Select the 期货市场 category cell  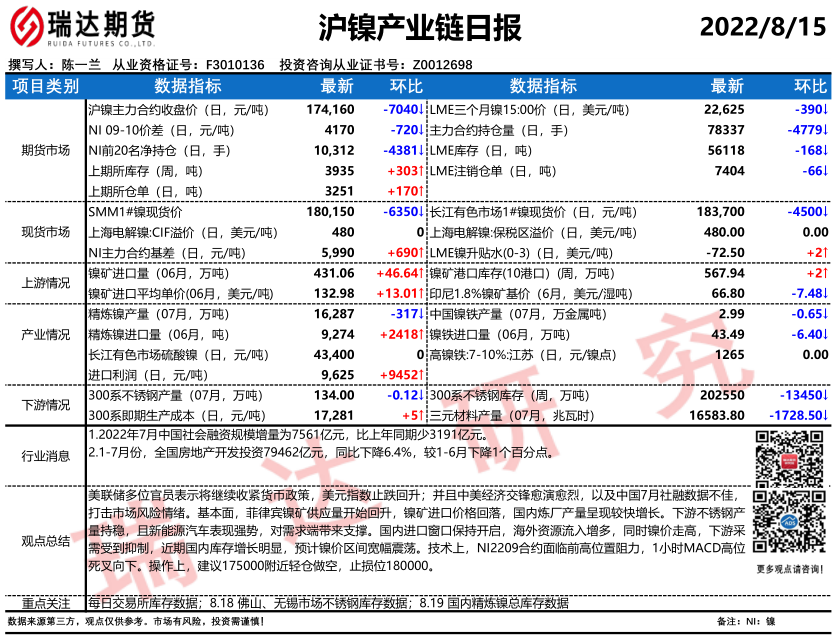pos(45,150)
